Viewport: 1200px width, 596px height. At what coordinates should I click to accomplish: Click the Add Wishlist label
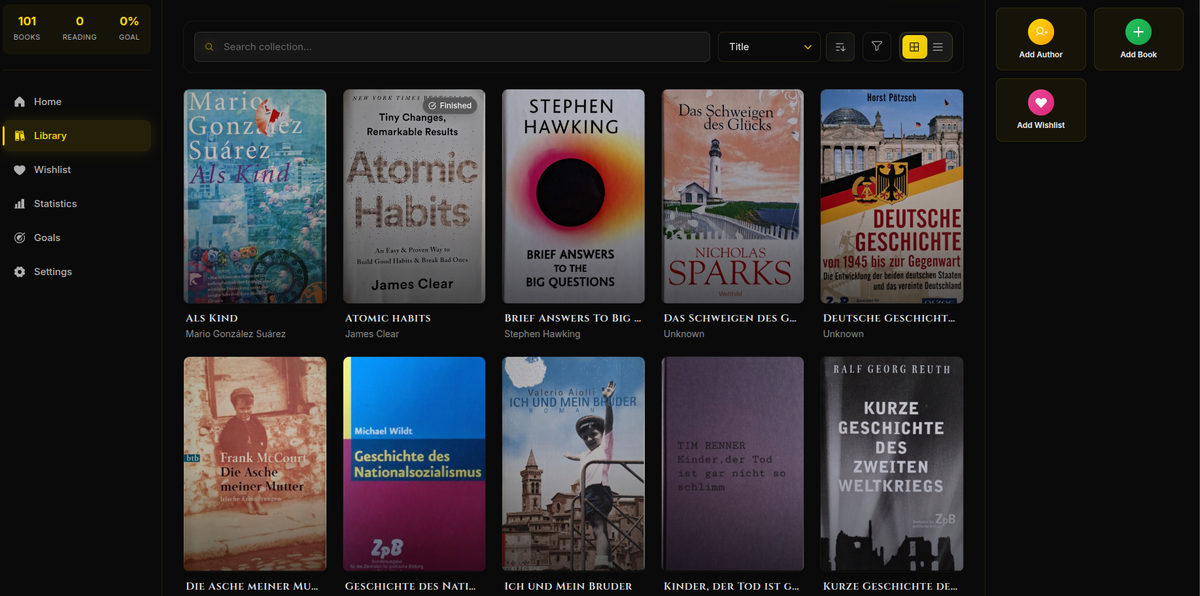(1041, 125)
